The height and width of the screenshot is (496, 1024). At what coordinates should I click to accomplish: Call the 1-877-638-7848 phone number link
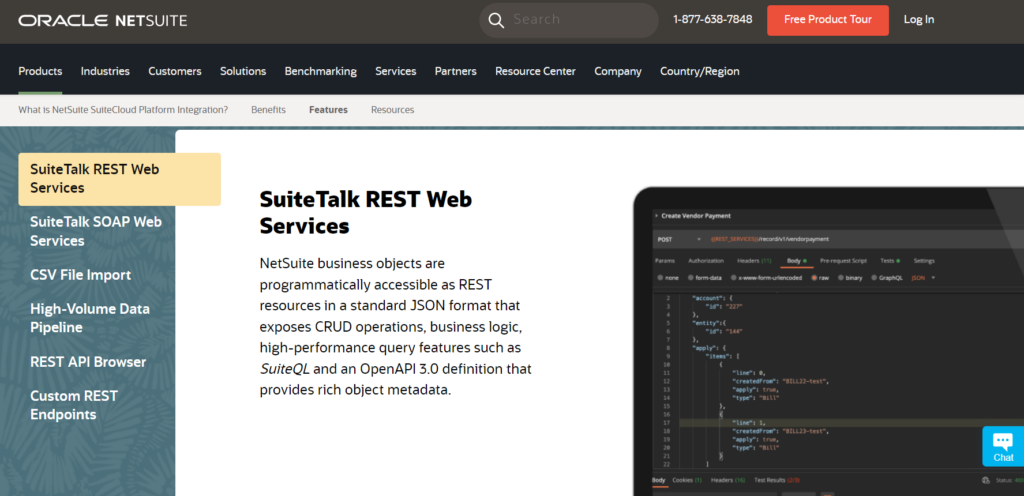712,20
